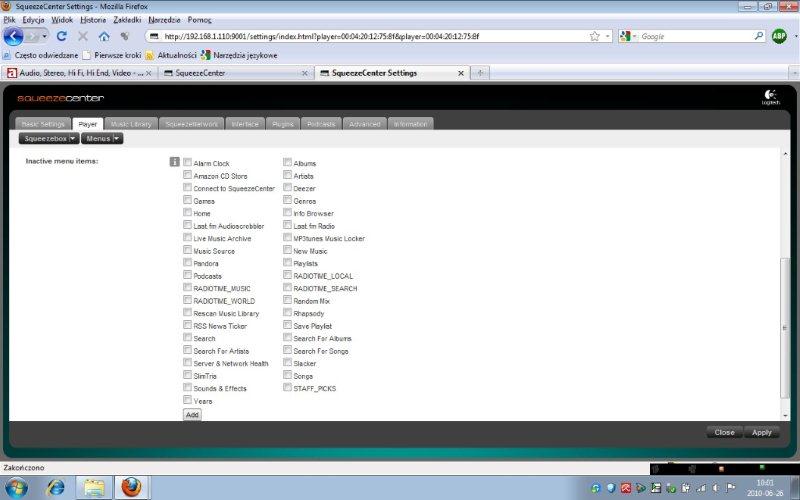This screenshot has width=800, height=500.
Task: Check the Amazon CD Store checkbox
Action: coord(187,175)
